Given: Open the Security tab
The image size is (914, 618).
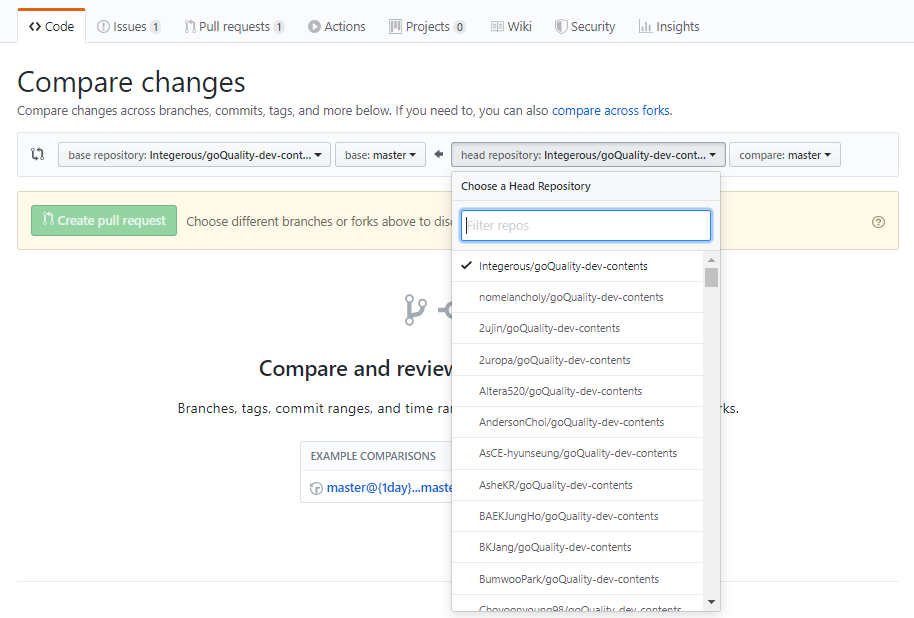Looking at the screenshot, I should point(585,26).
